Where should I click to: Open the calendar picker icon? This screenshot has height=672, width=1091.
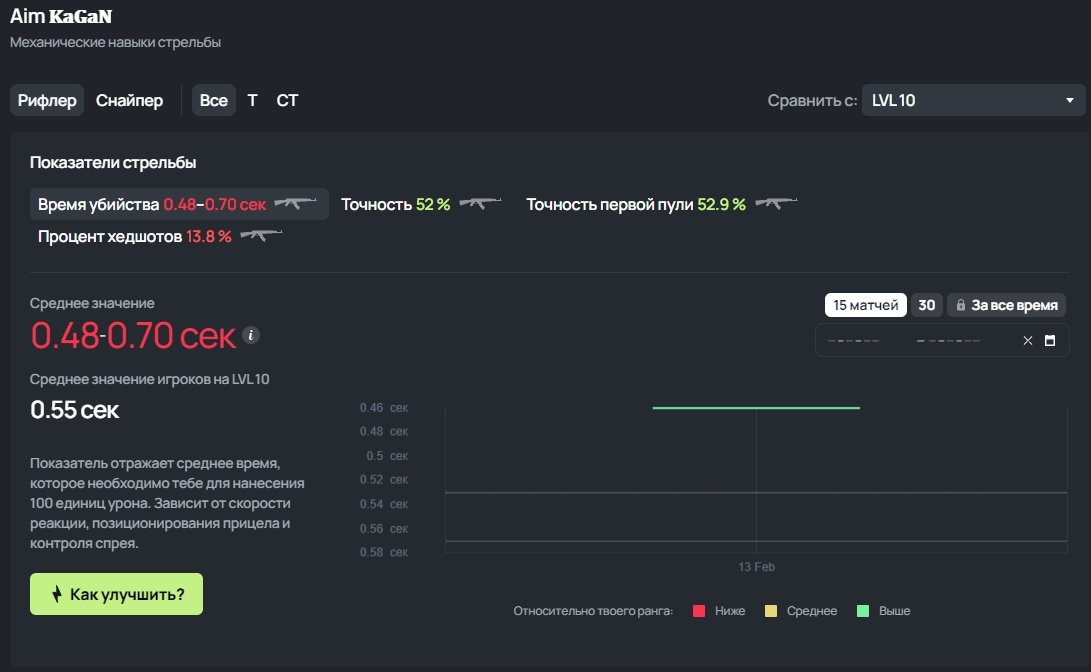pyautogui.click(x=1050, y=340)
